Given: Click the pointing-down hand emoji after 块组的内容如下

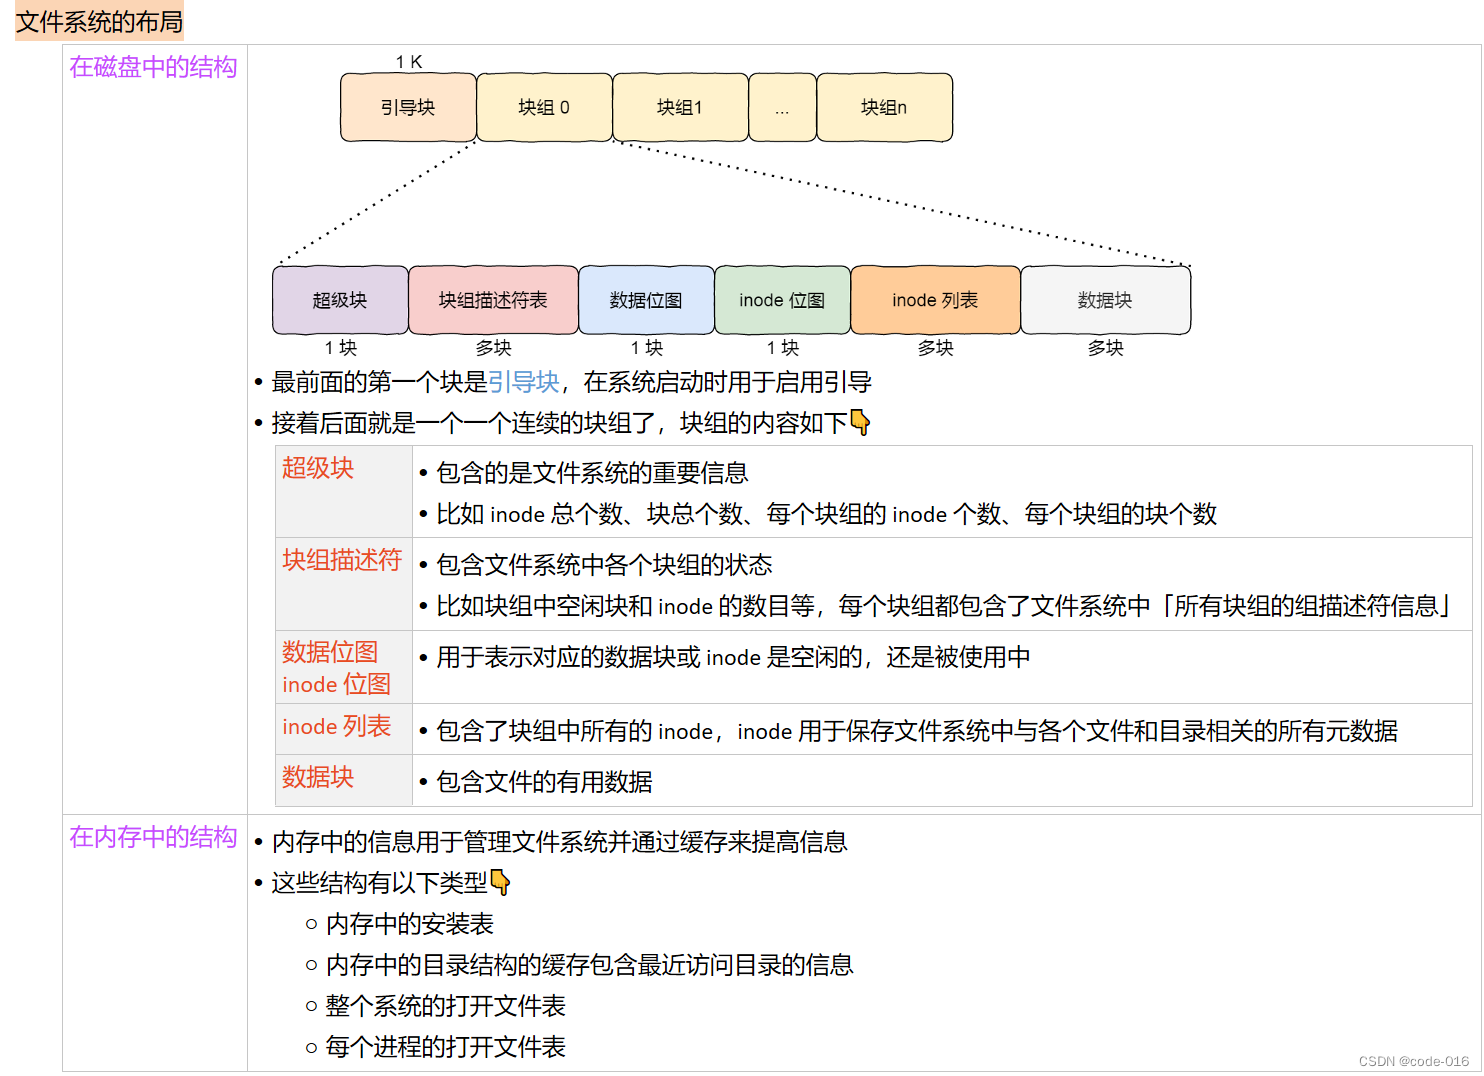Looking at the screenshot, I should [860, 423].
